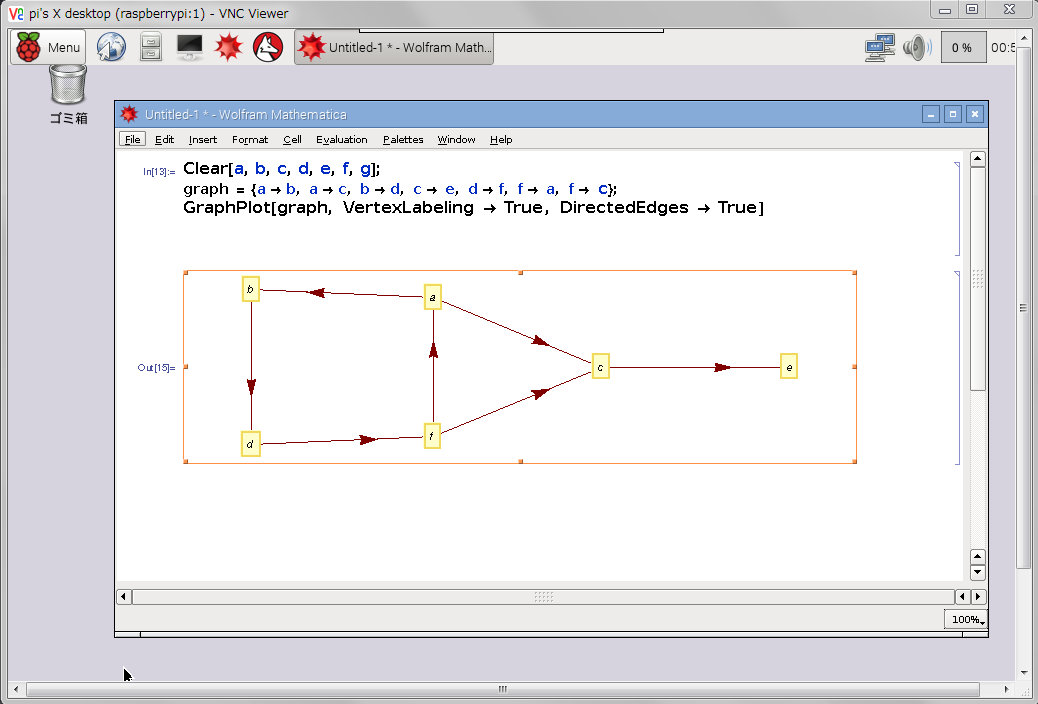Click the vertex labeled c in the graph
The image size is (1038, 704).
coord(600,367)
